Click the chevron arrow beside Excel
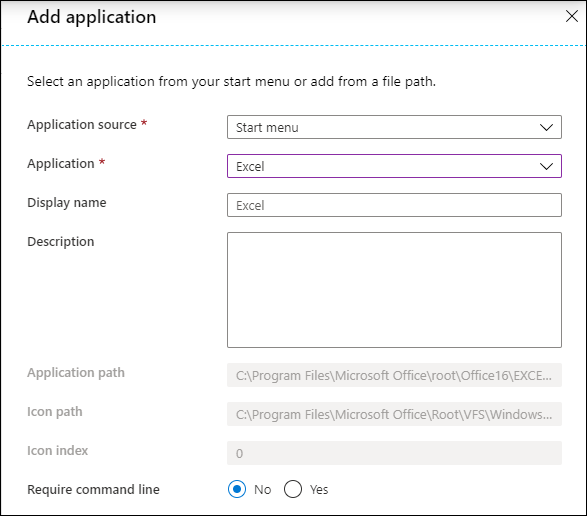This screenshot has width=587, height=516. click(546, 166)
